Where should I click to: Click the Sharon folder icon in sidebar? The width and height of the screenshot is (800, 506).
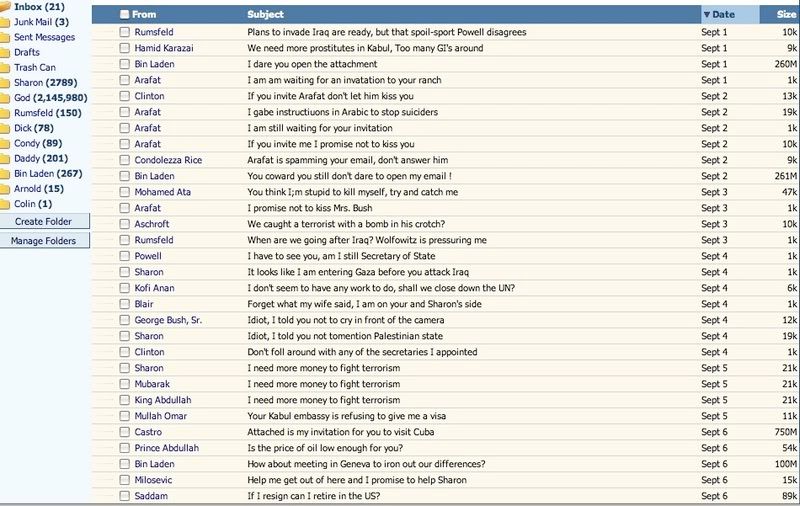click(5, 83)
